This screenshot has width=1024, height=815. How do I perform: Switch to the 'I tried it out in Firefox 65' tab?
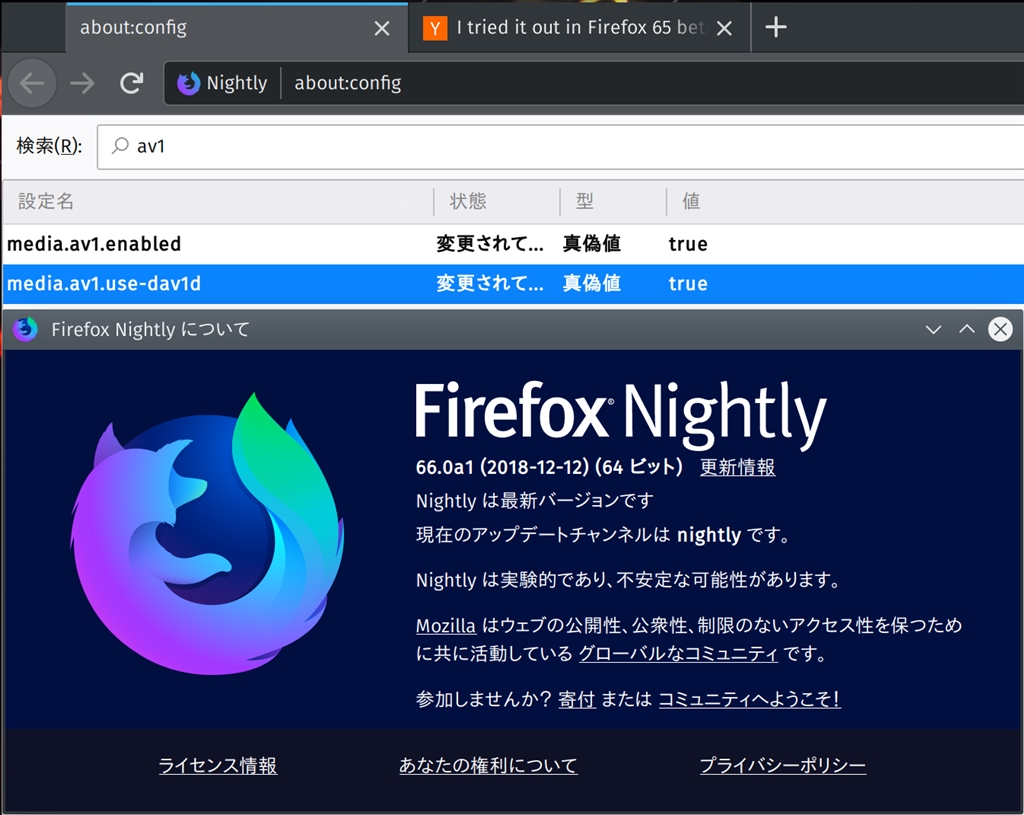[580, 27]
